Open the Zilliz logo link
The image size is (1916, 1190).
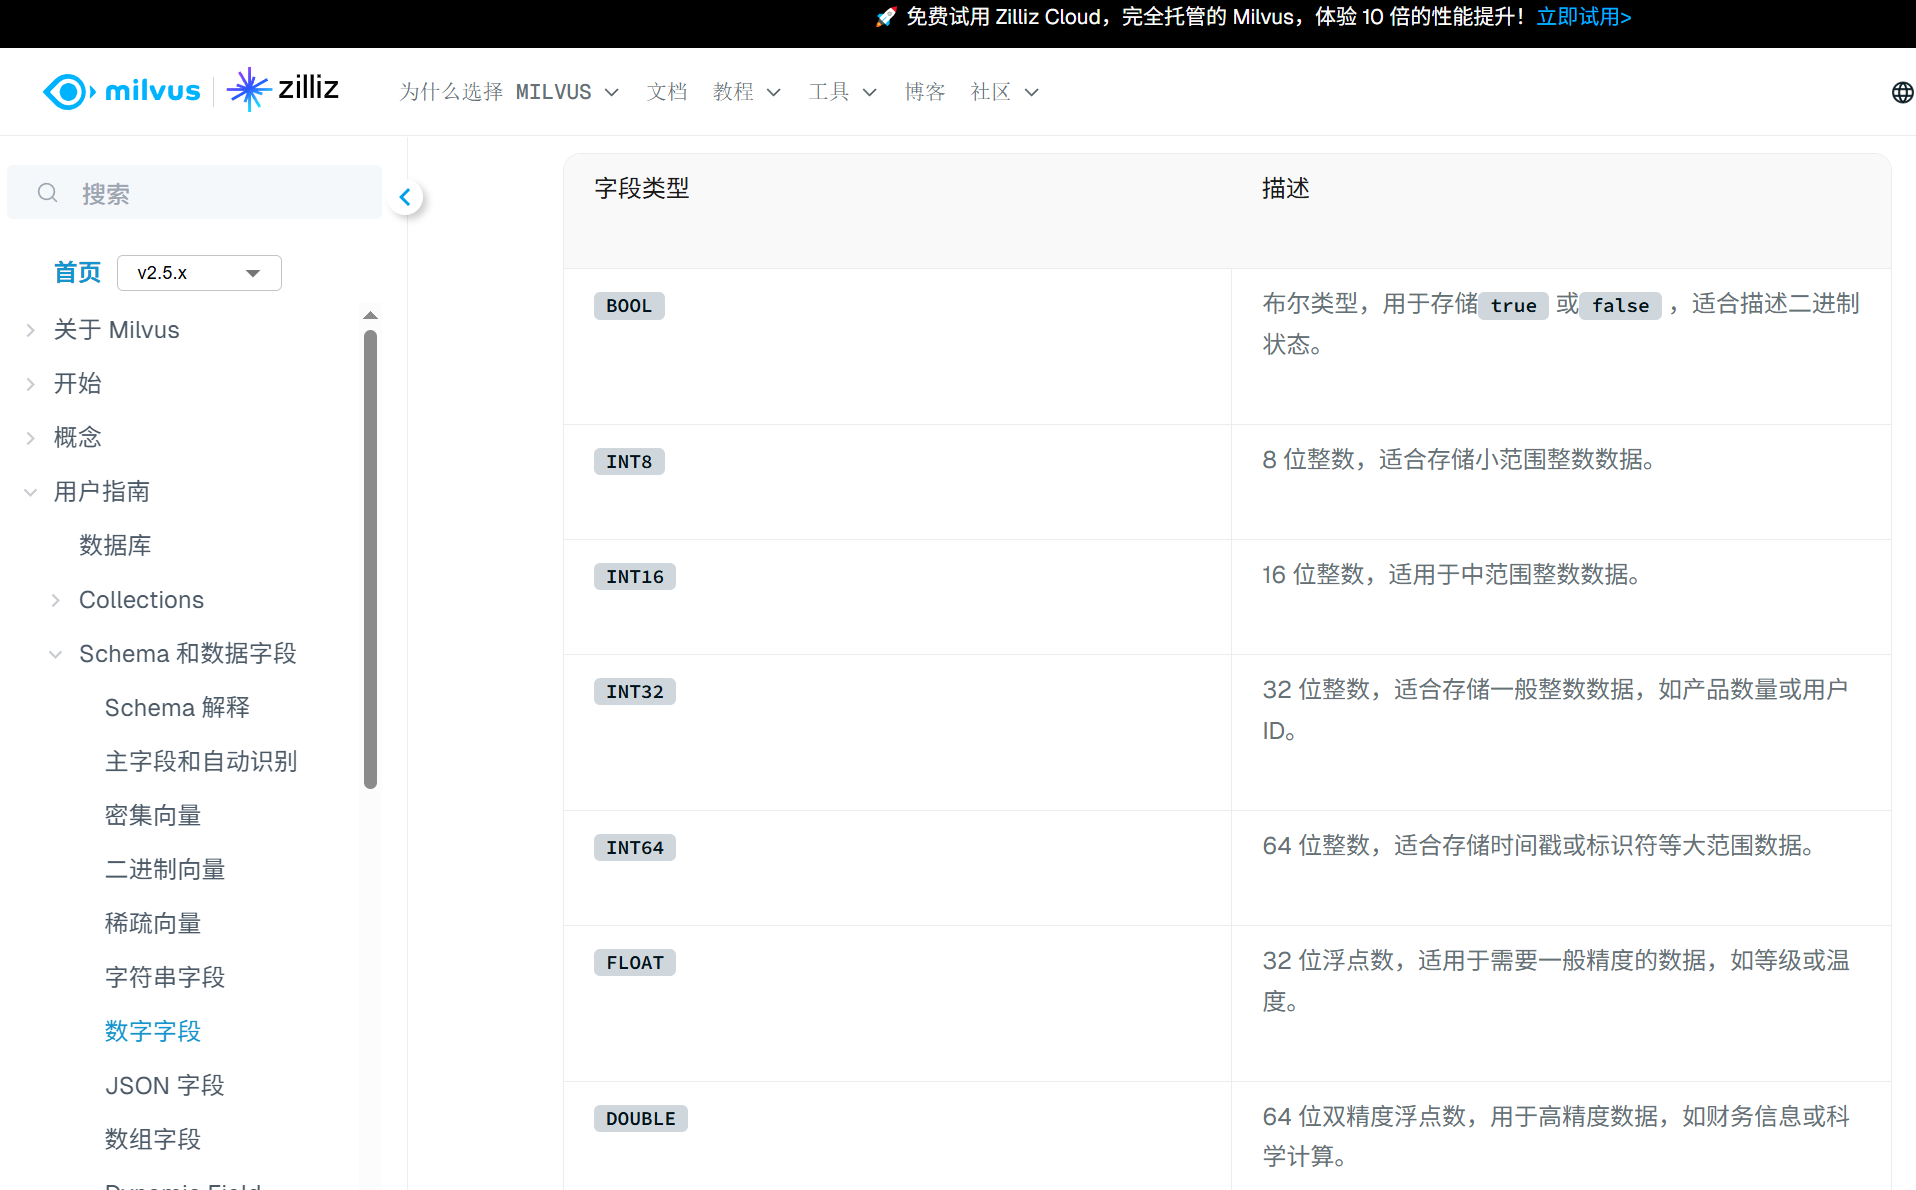tap(283, 90)
